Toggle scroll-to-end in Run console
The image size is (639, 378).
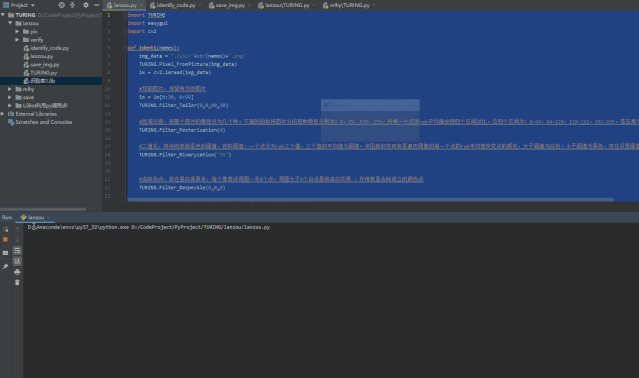tap(17, 261)
